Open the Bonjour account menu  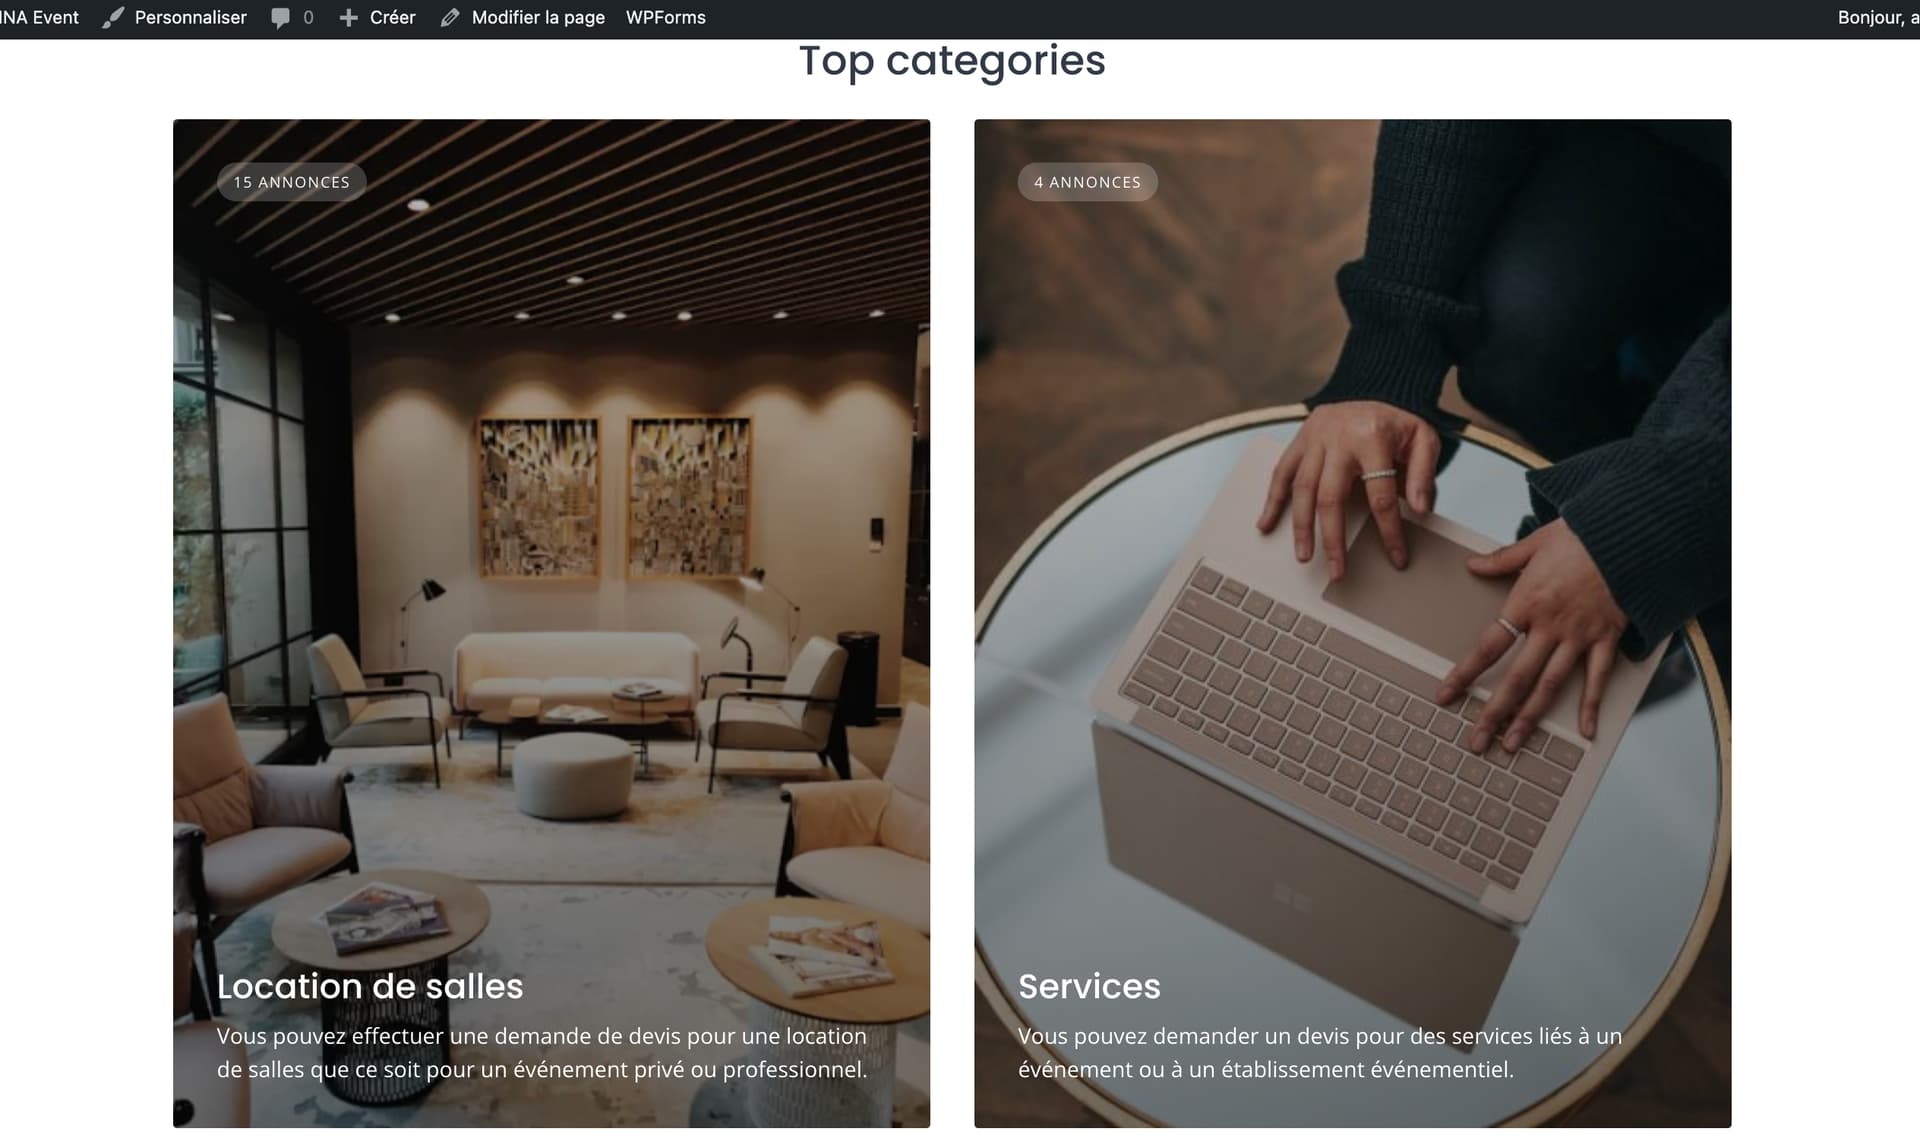click(x=1878, y=18)
